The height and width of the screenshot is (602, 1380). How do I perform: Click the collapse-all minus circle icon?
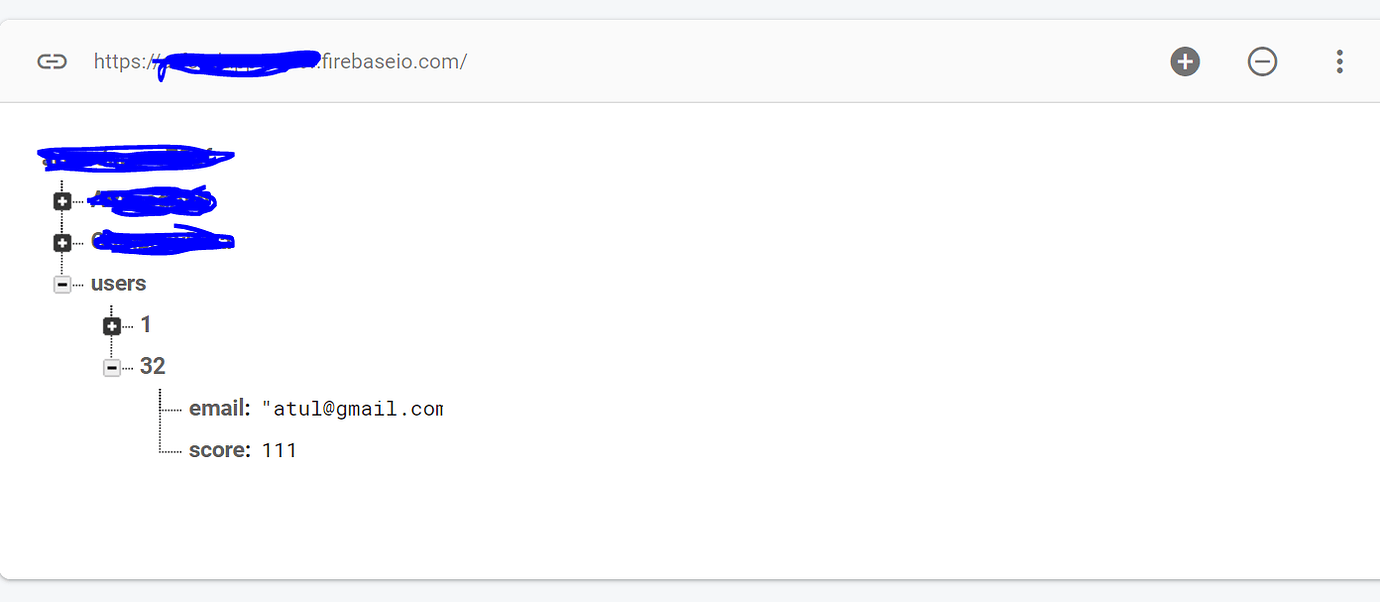(1262, 62)
